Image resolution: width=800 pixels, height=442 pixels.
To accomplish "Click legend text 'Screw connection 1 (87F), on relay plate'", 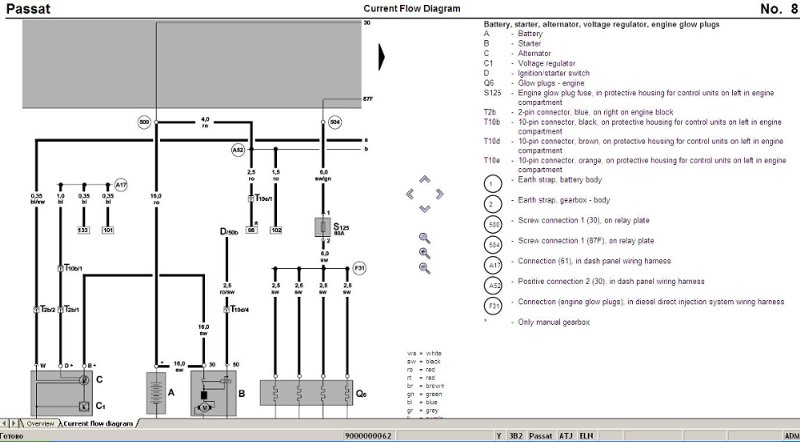I will click(x=586, y=240).
